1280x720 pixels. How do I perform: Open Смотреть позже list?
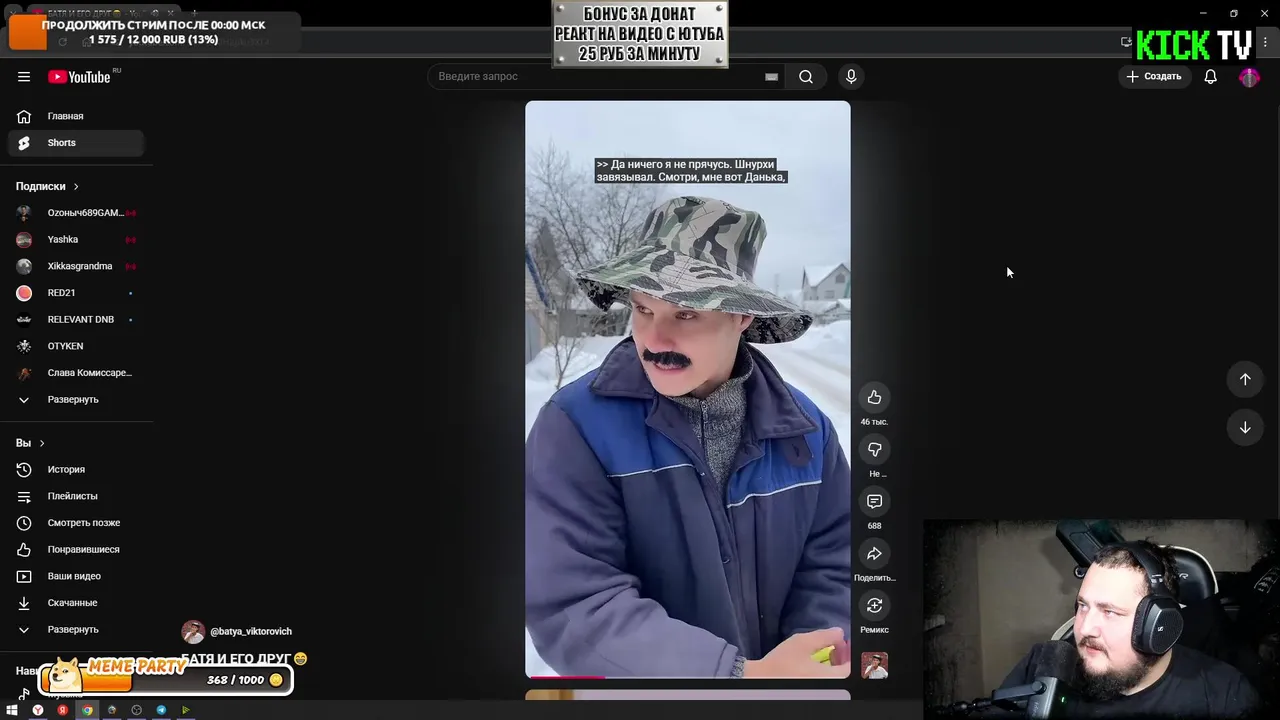(x=76, y=523)
